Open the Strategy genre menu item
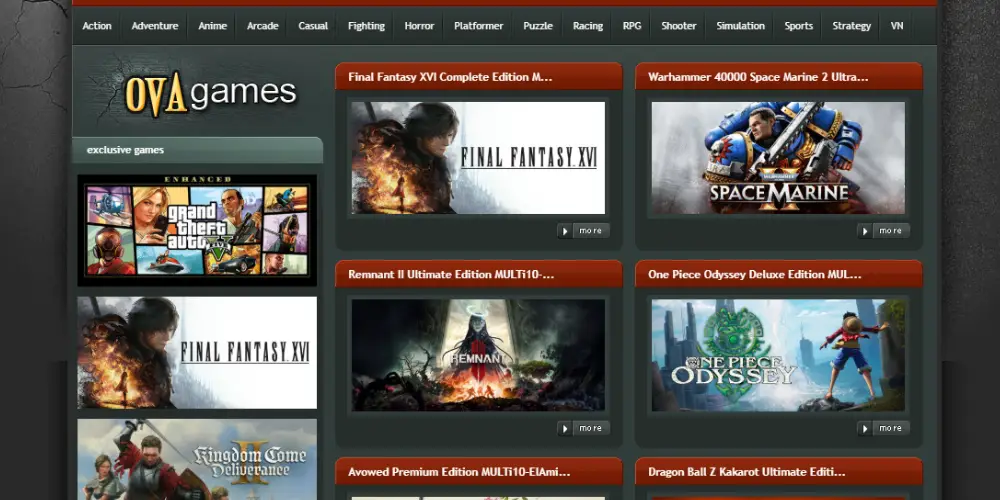 [851, 26]
